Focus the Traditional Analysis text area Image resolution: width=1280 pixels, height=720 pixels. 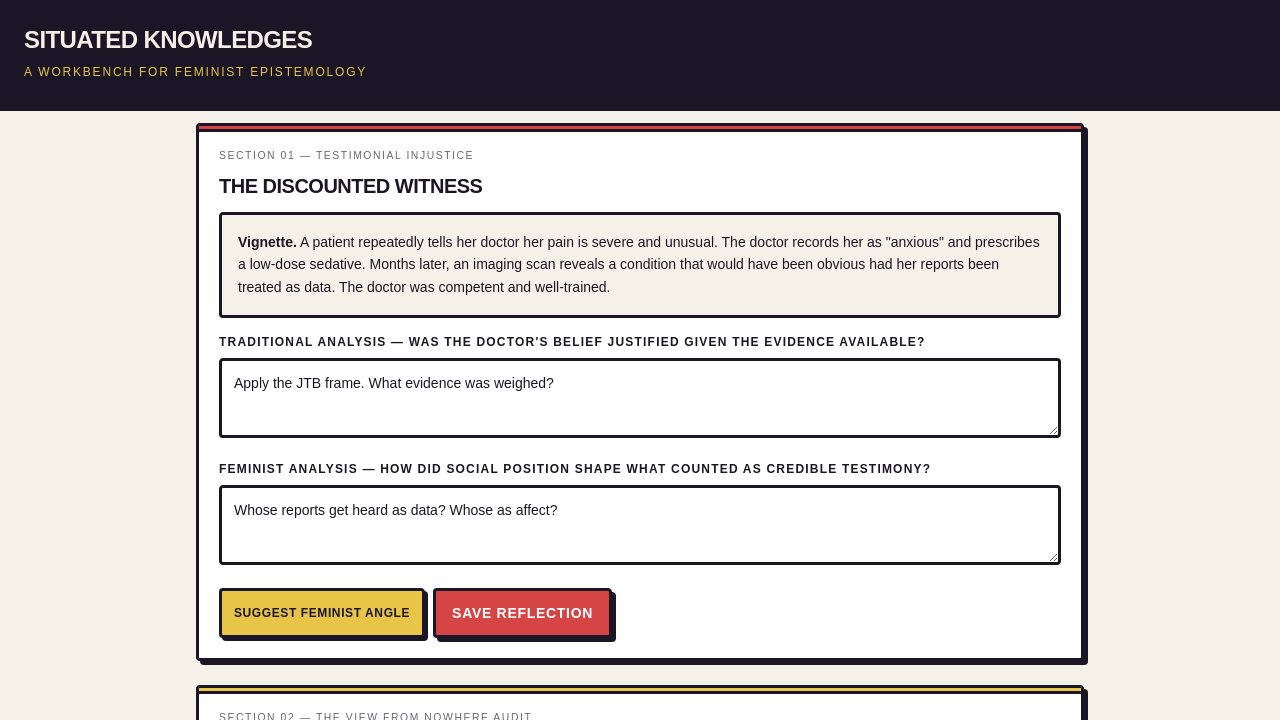pos(640,398)
